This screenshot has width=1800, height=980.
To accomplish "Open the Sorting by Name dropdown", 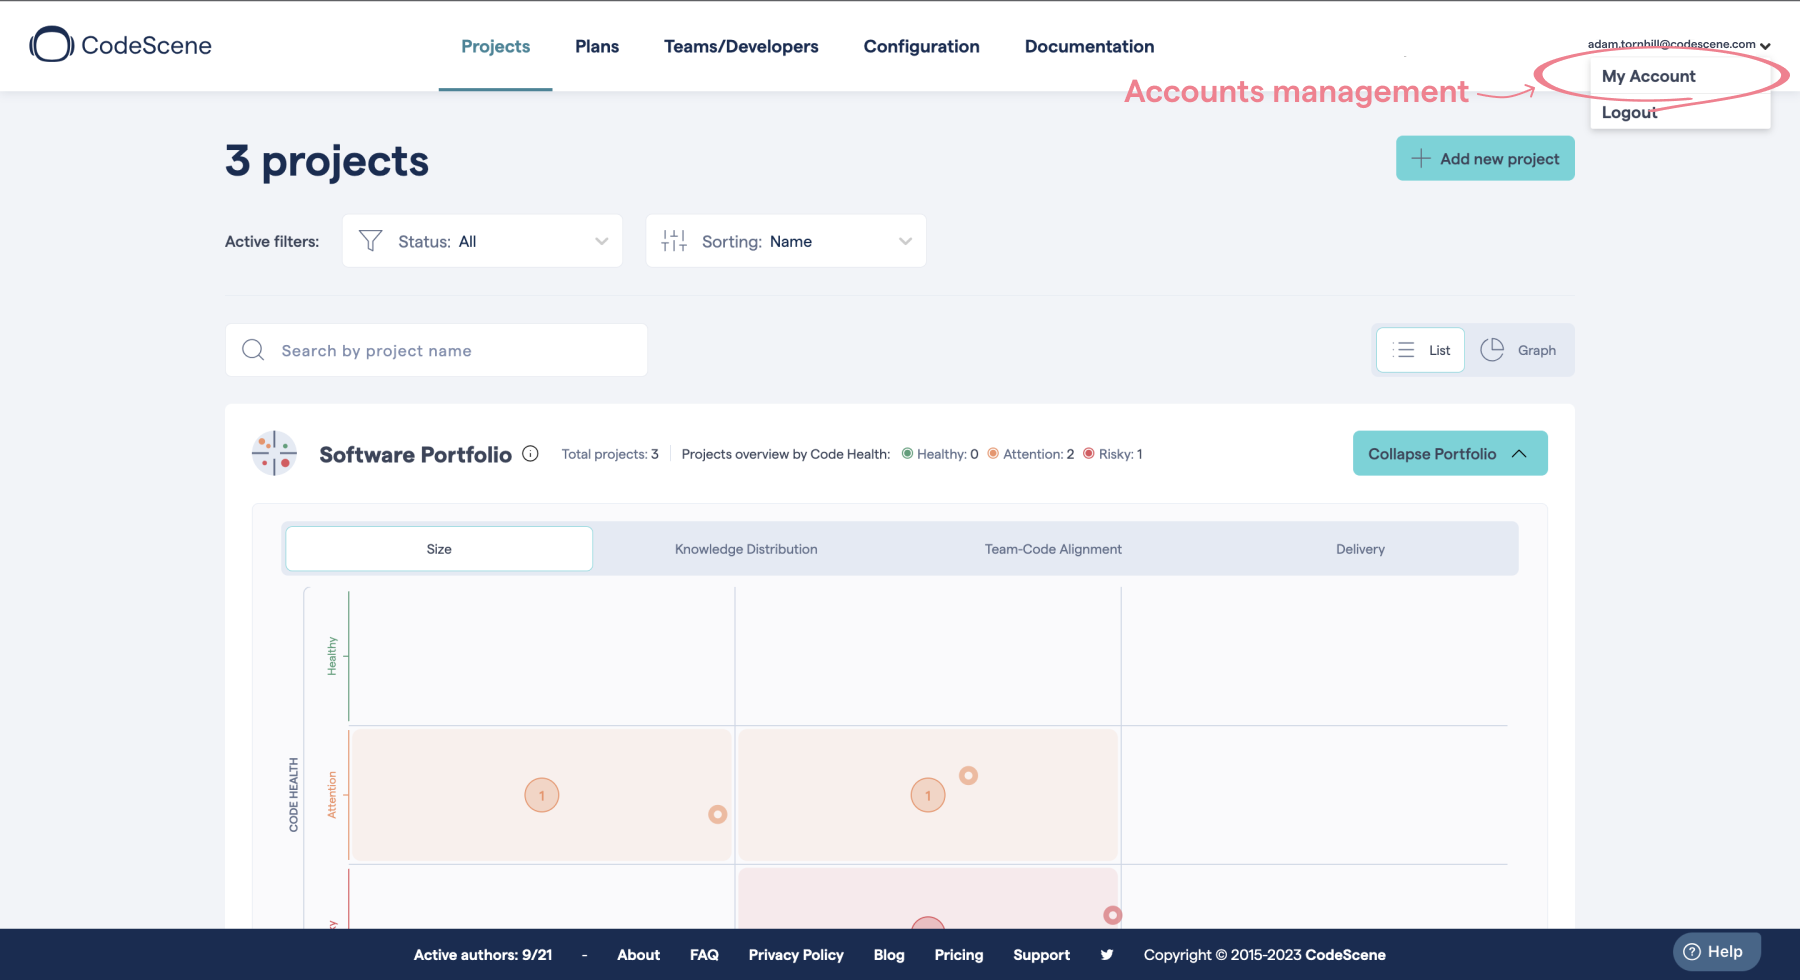I will [786, 240].
